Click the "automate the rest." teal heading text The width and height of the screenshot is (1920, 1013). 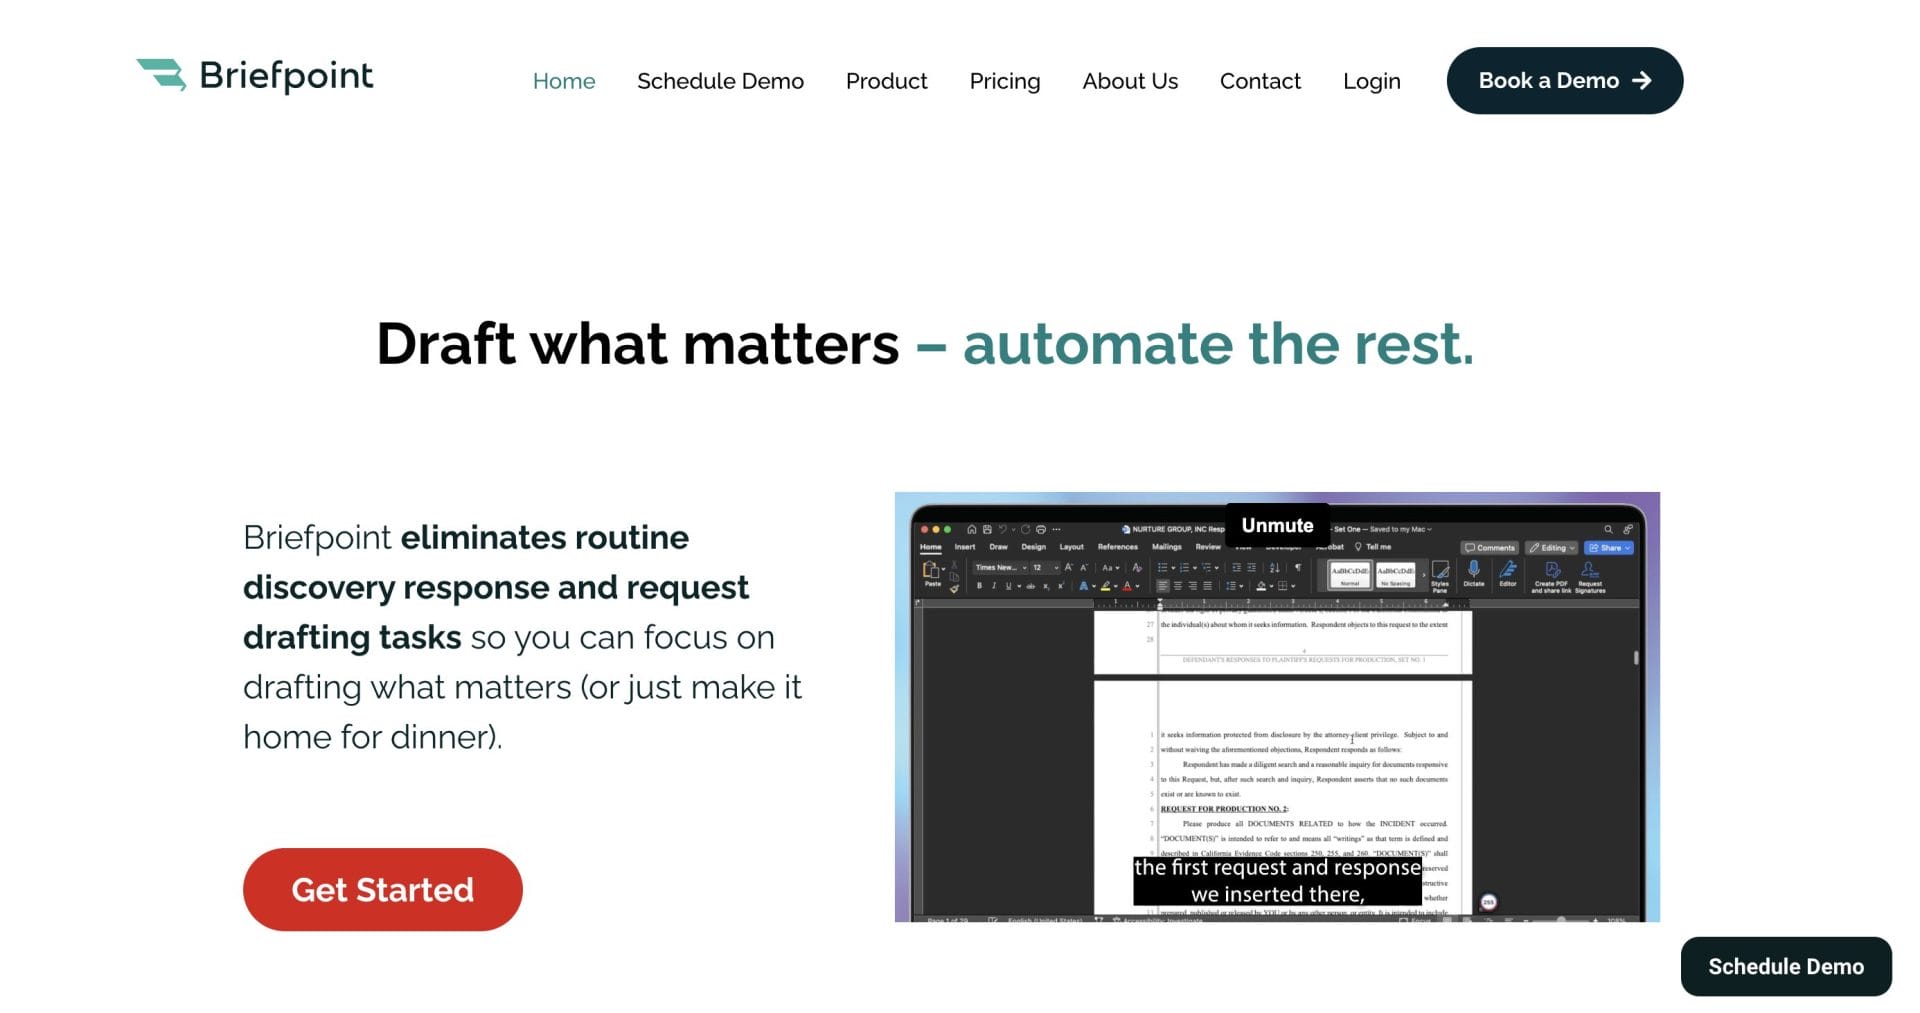[1218, 344]
